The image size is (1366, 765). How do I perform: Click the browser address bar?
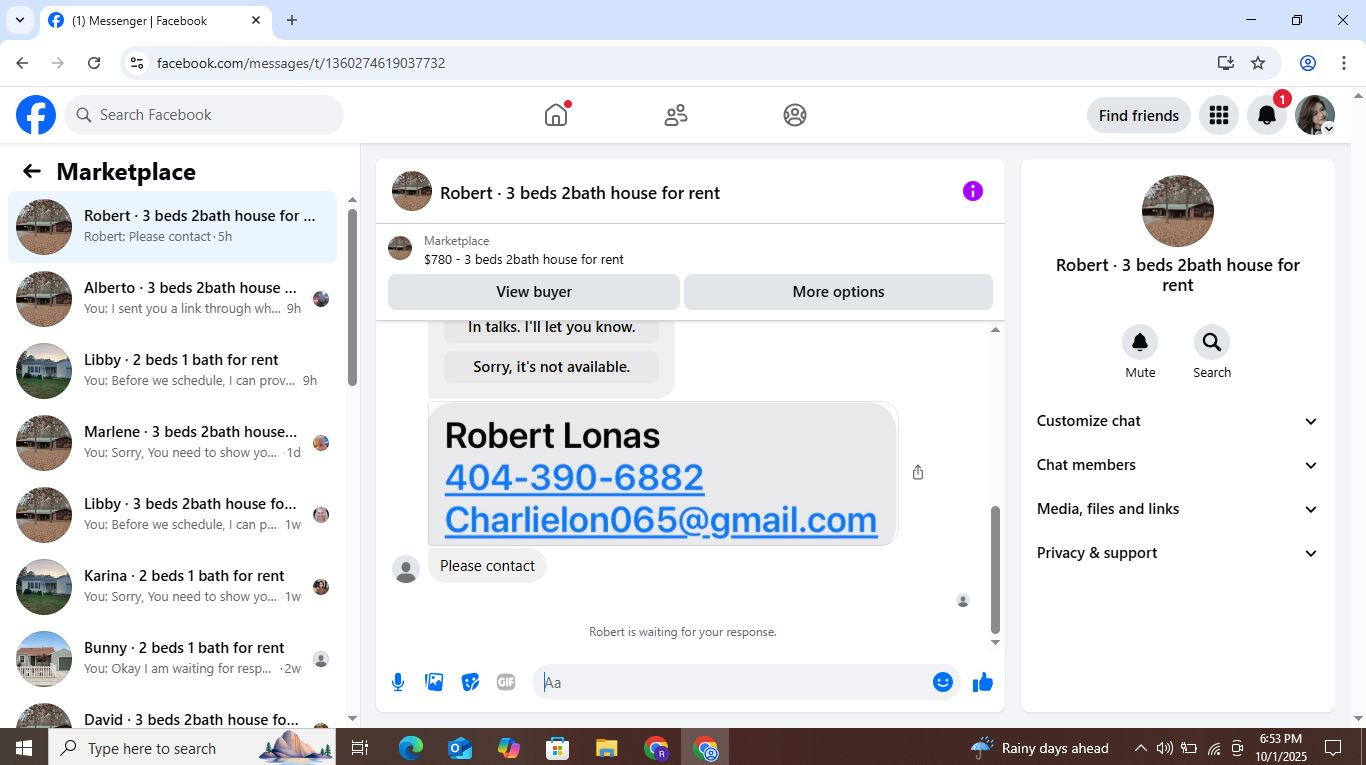[678, 63]
